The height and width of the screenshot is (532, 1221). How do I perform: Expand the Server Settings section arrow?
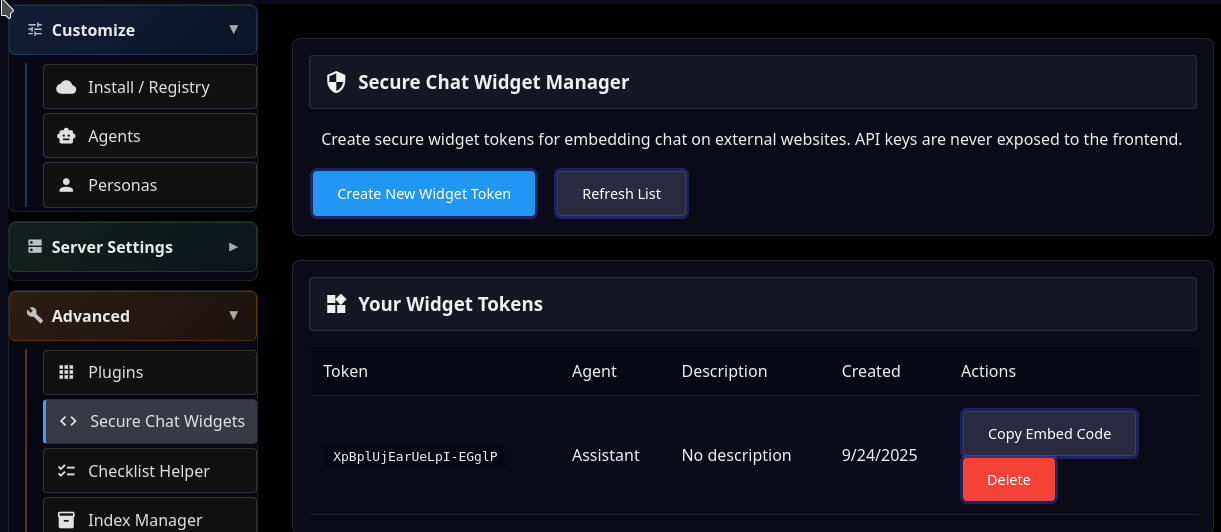click(x=234, y=247)
